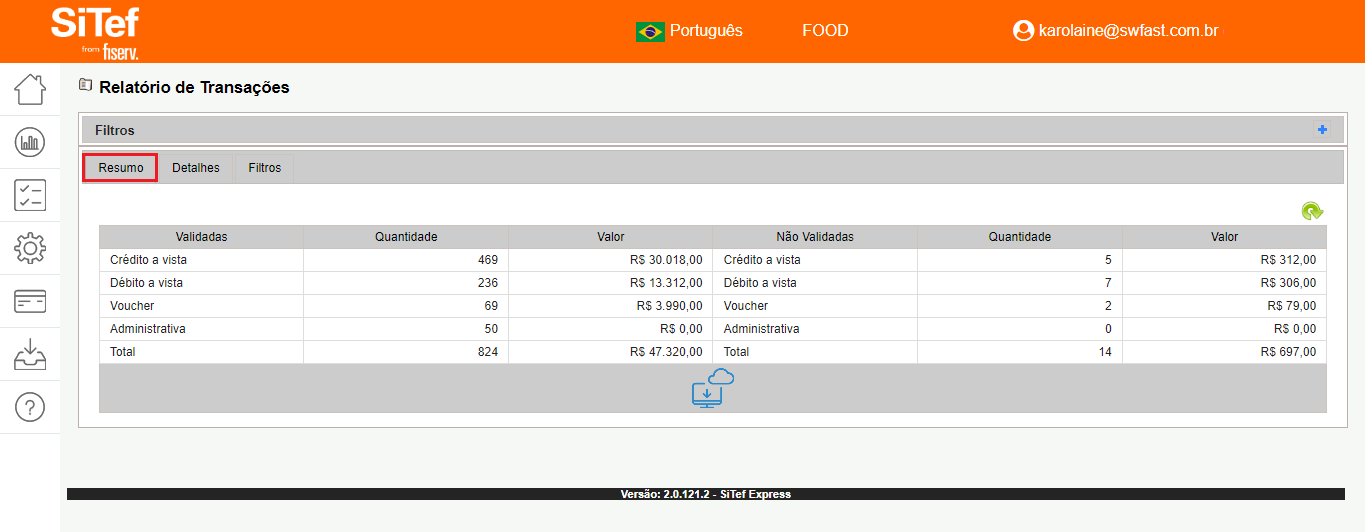Click the value R$ 312,00
The image size is (1365, 532).
[1288, 260]
